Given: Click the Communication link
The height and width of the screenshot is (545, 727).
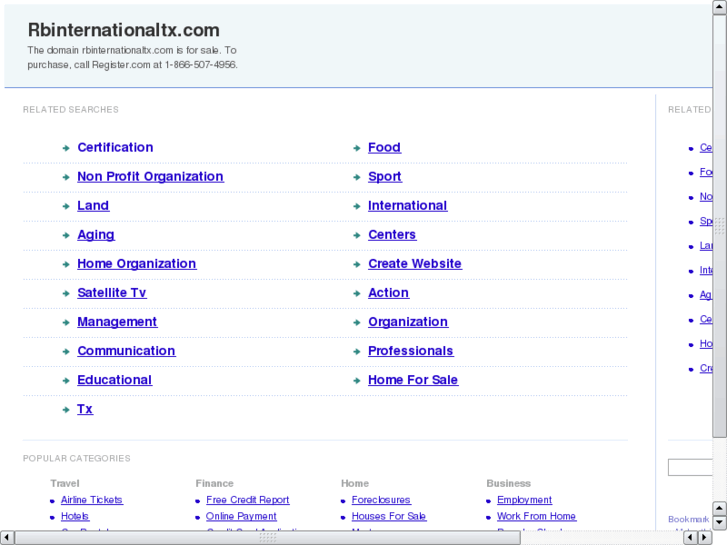Looking at the screenshot, I should 126,351.
